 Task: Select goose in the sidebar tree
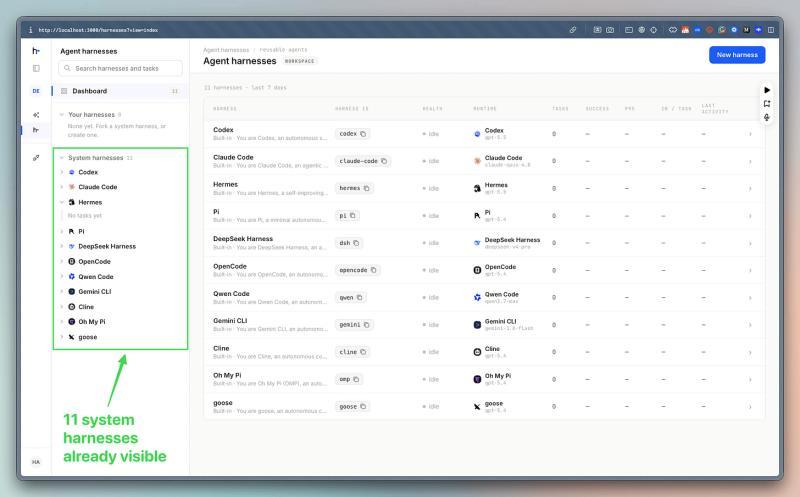88,337
